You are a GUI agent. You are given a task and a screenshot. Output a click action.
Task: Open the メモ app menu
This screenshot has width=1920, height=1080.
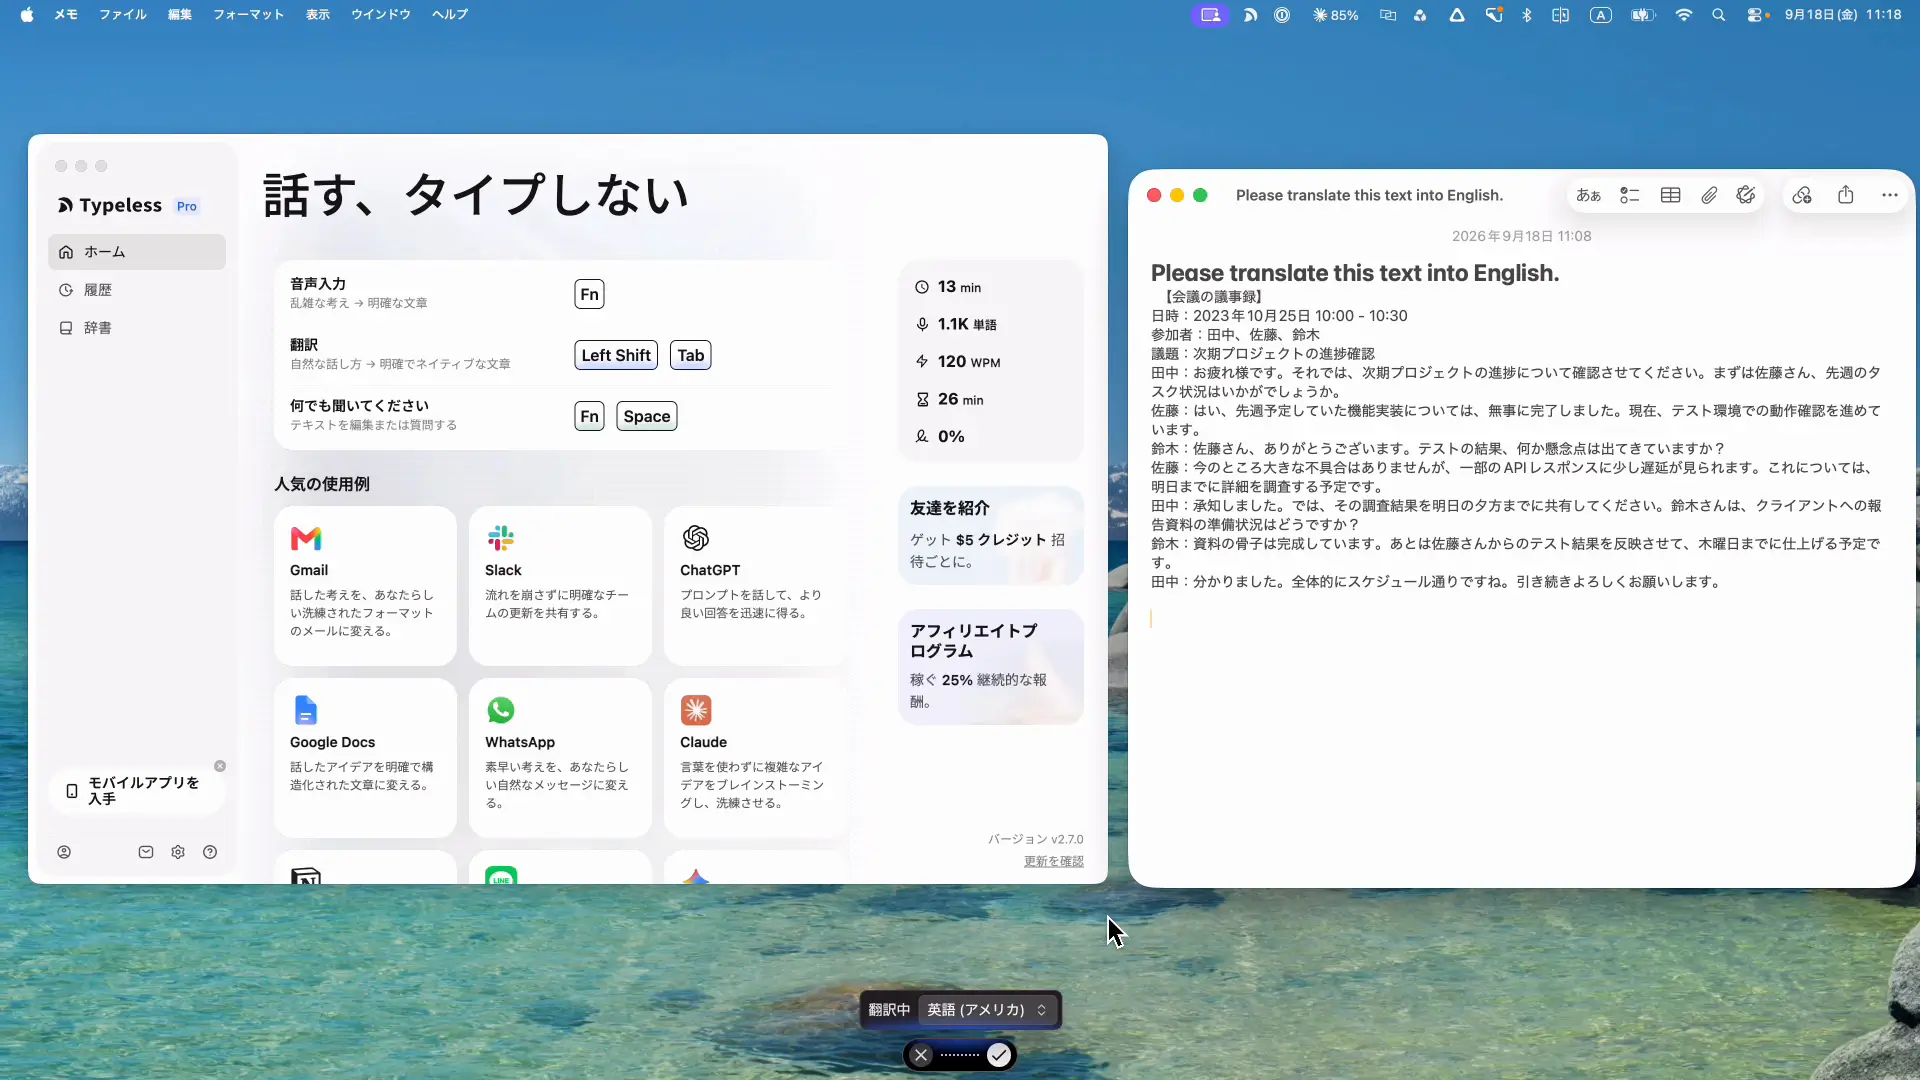[x=66, y=15]
